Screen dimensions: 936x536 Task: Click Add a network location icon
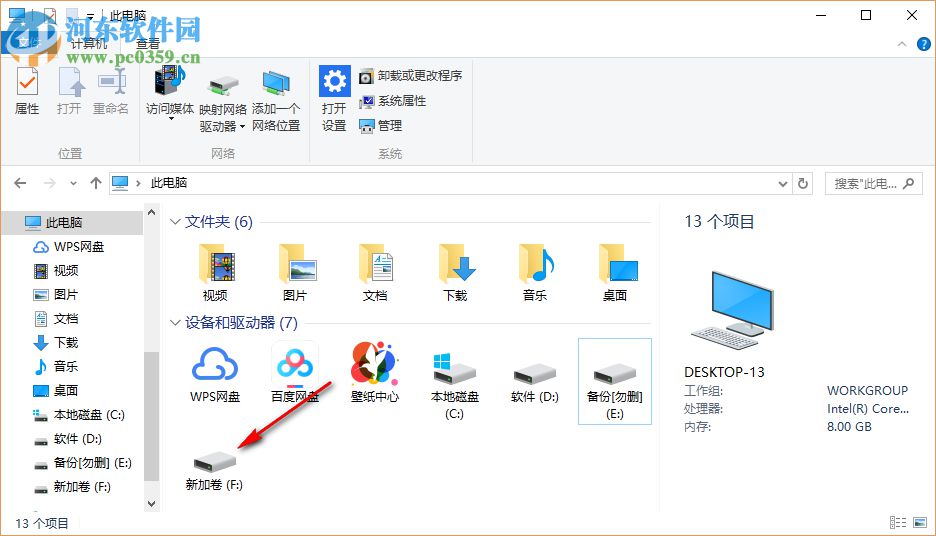[x=276, y=84]
